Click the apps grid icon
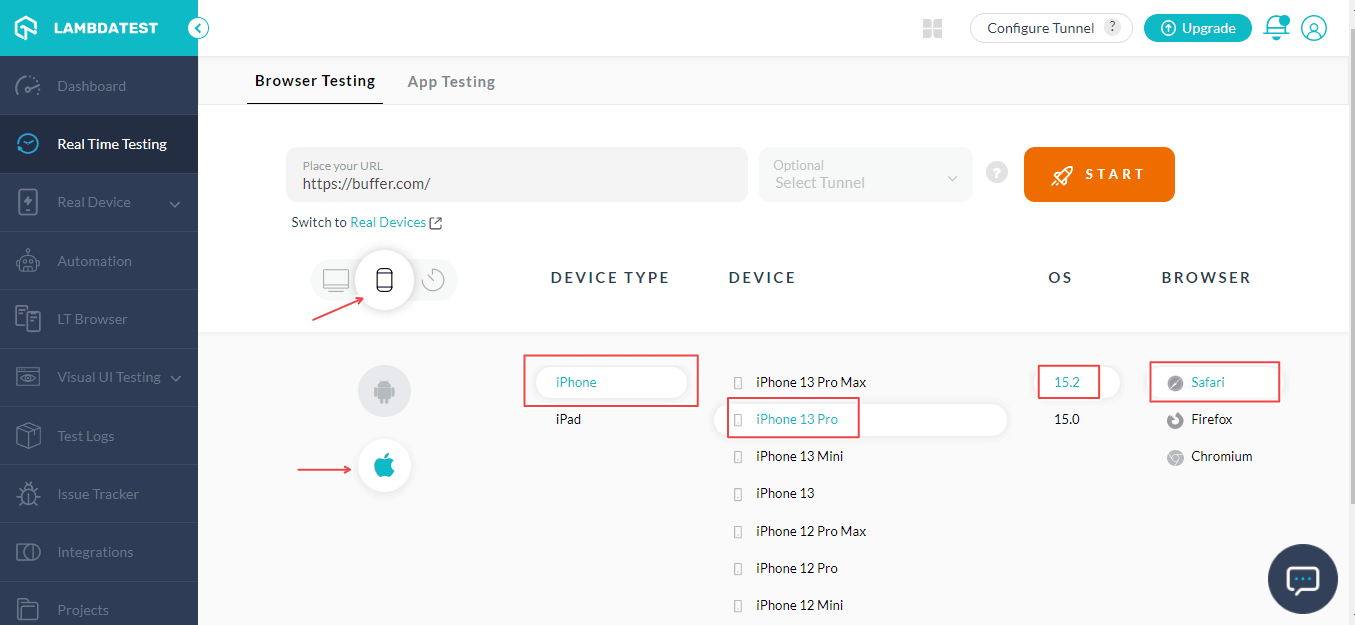1355x625 pixels. coord(932,28)
